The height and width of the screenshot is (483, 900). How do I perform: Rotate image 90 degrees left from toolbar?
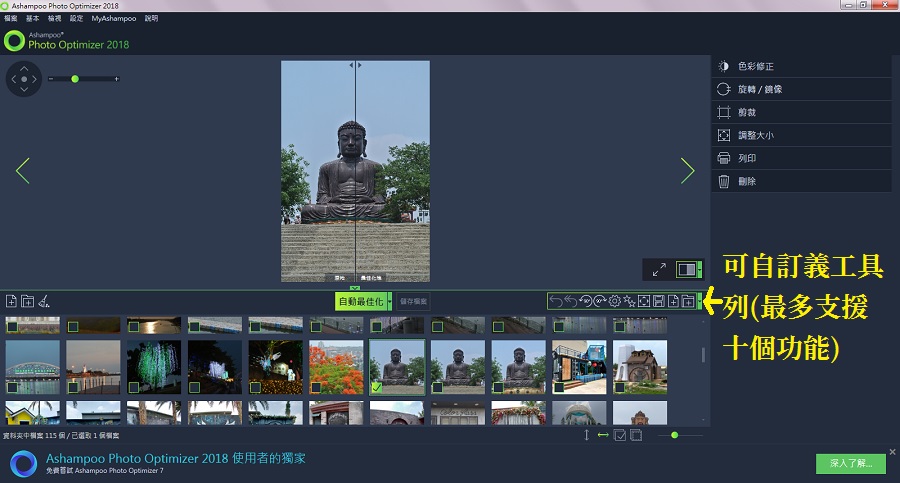tap(585, 301)
